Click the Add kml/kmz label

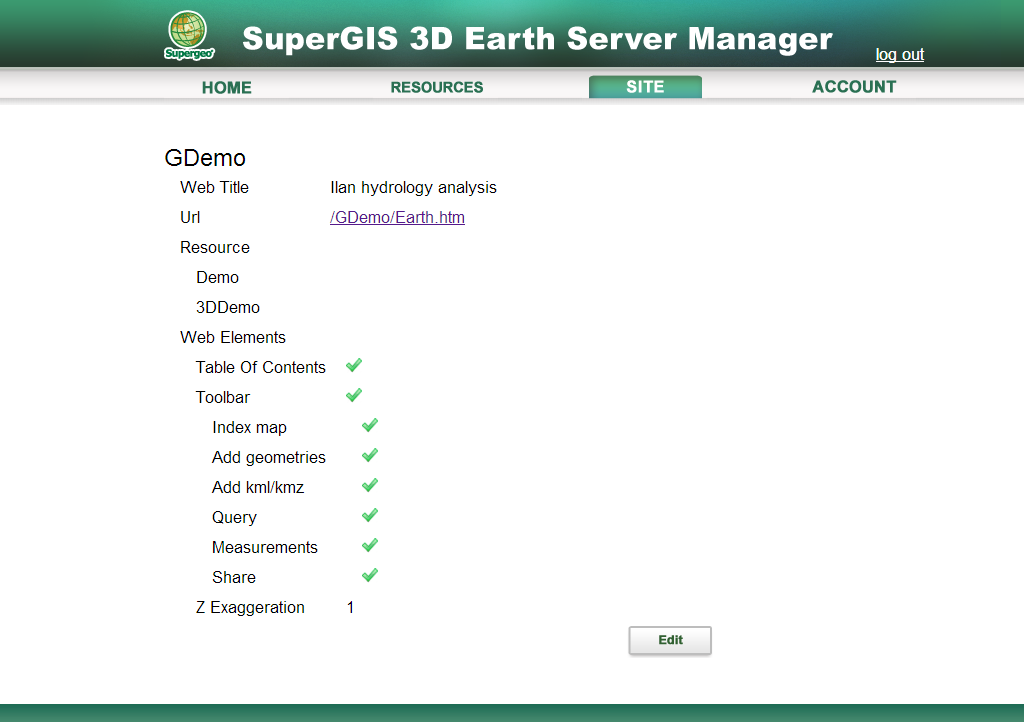[x=258, y=488]
